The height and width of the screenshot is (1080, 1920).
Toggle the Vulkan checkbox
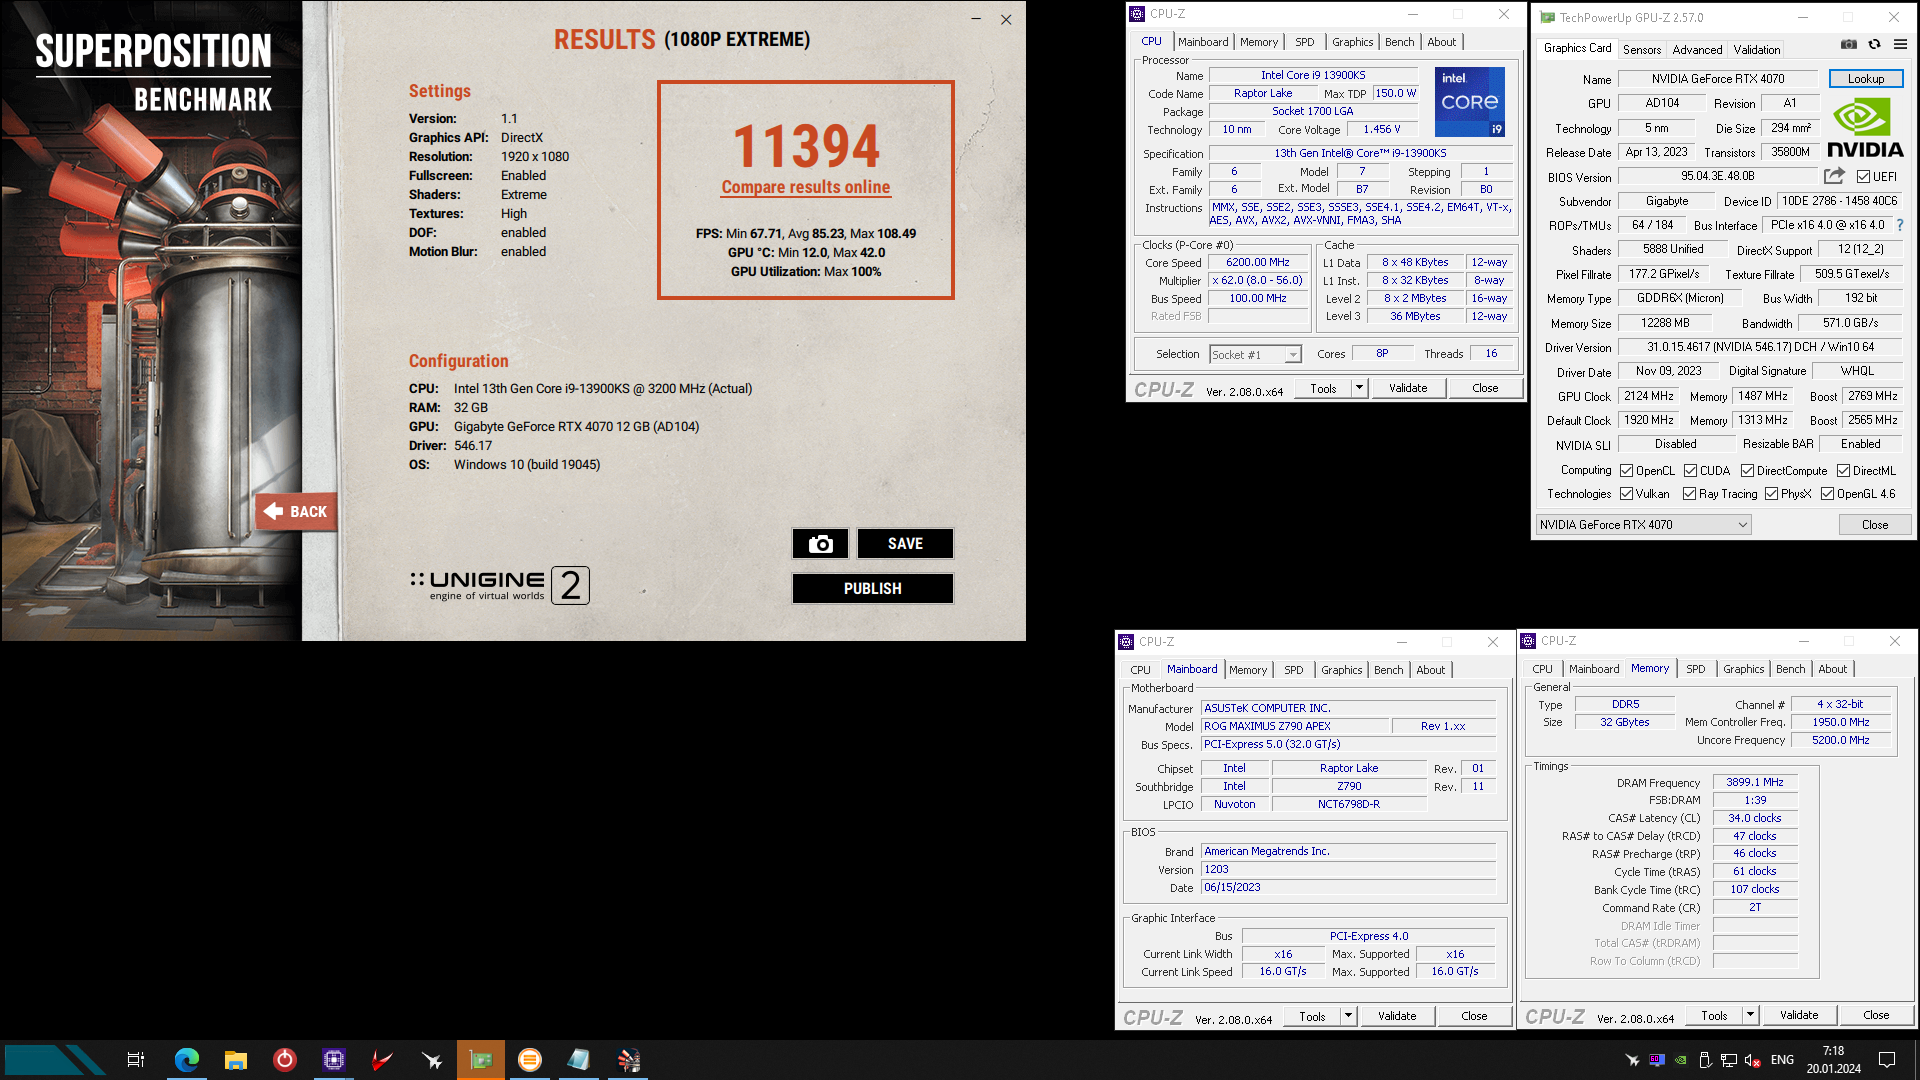(x=1626, y=494)
